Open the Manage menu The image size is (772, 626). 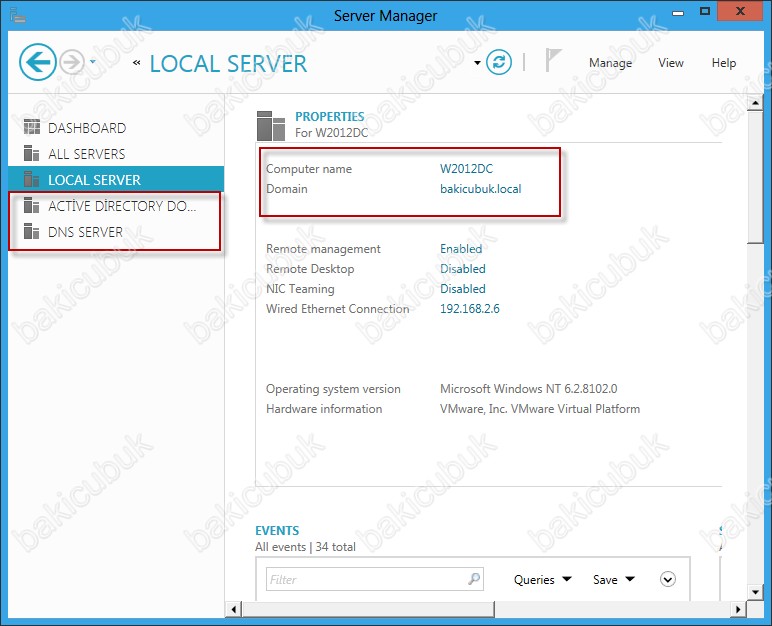pos(610,63)
